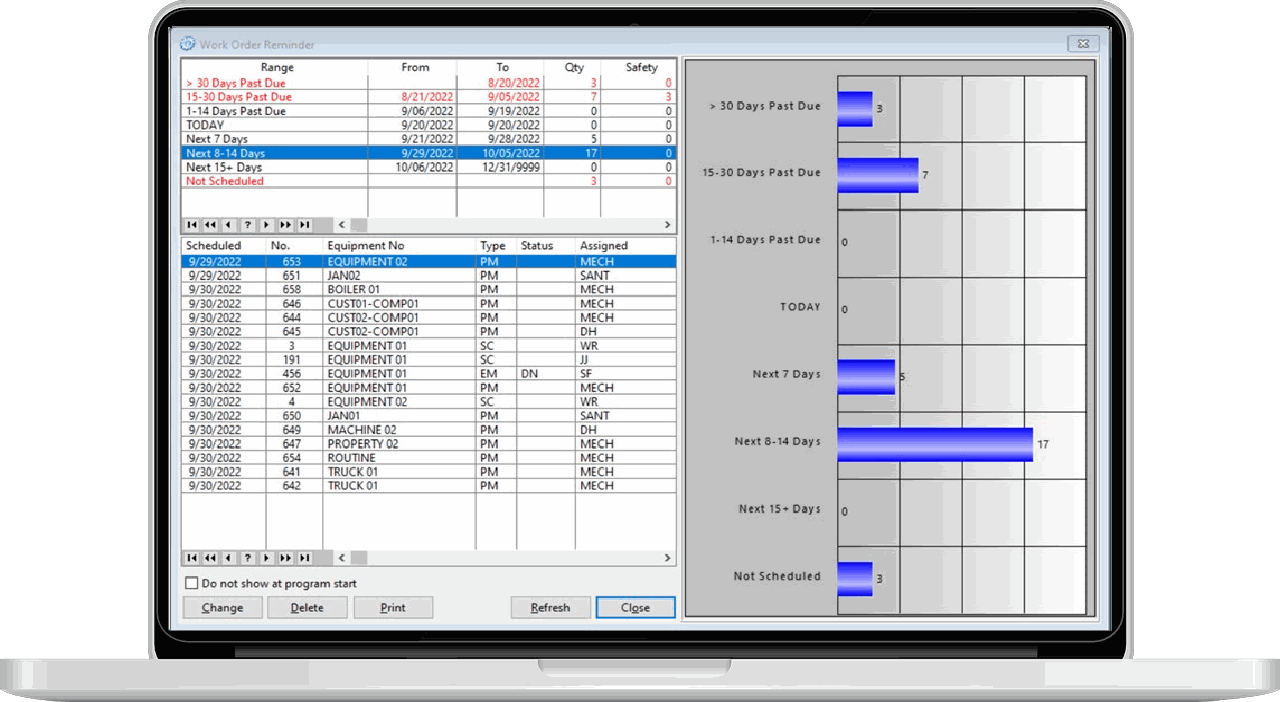Click the Range column header
The width and height of the screenshot is (1280, 702).
pyautogui.click(x=277, y=67)
